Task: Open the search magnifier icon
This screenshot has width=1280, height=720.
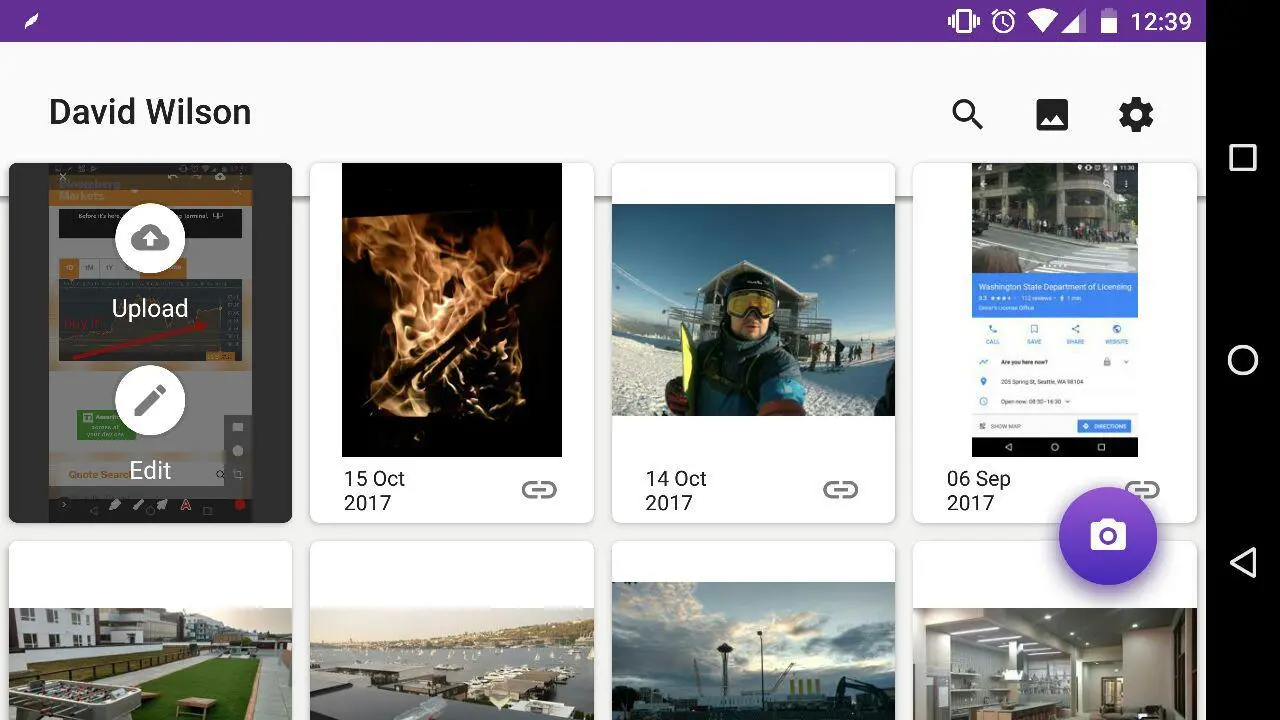Action: point(967,115)
